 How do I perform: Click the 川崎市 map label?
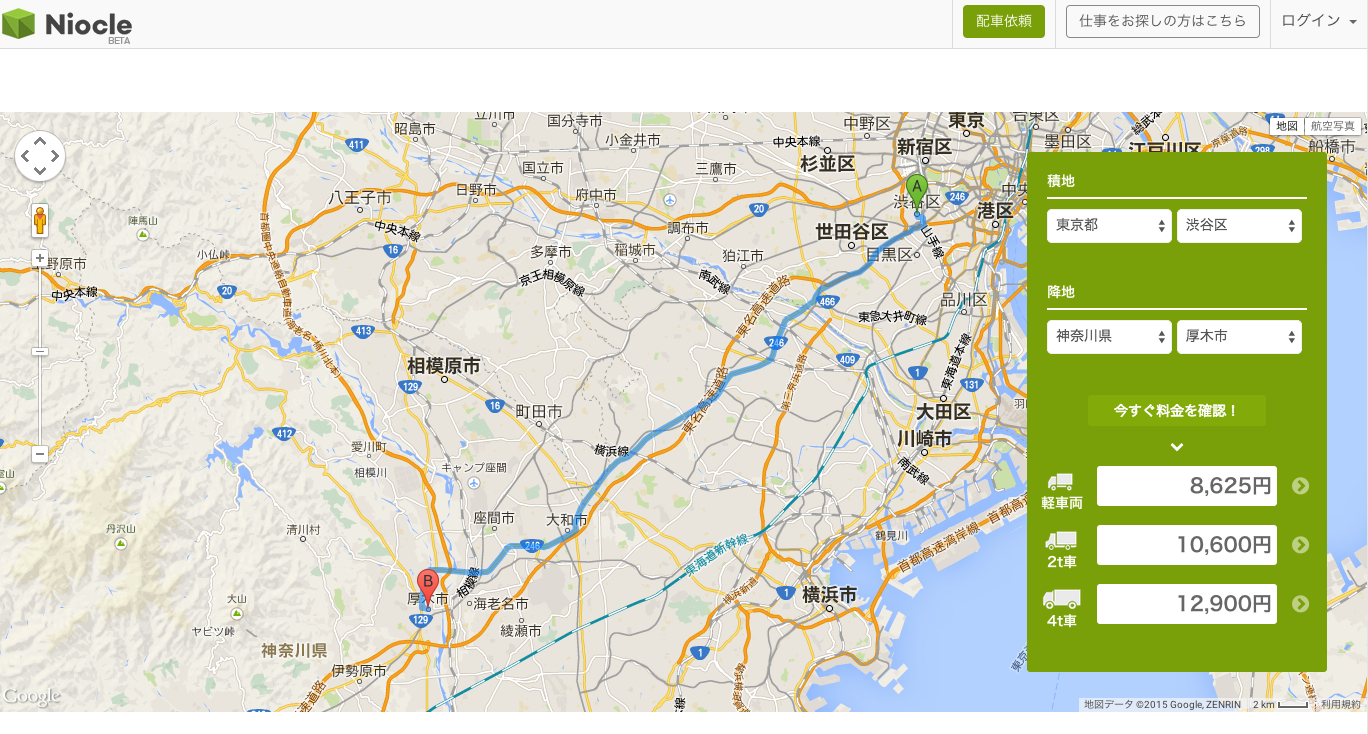click(924, 437)
